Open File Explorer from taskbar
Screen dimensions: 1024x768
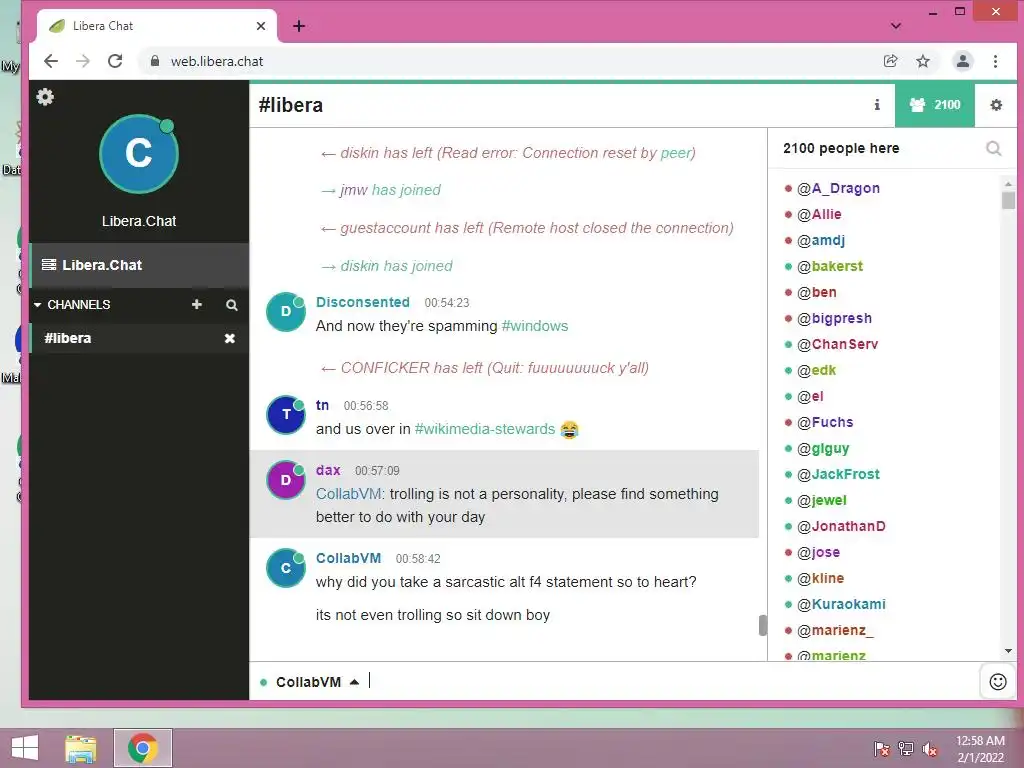[x=81, y=748]
